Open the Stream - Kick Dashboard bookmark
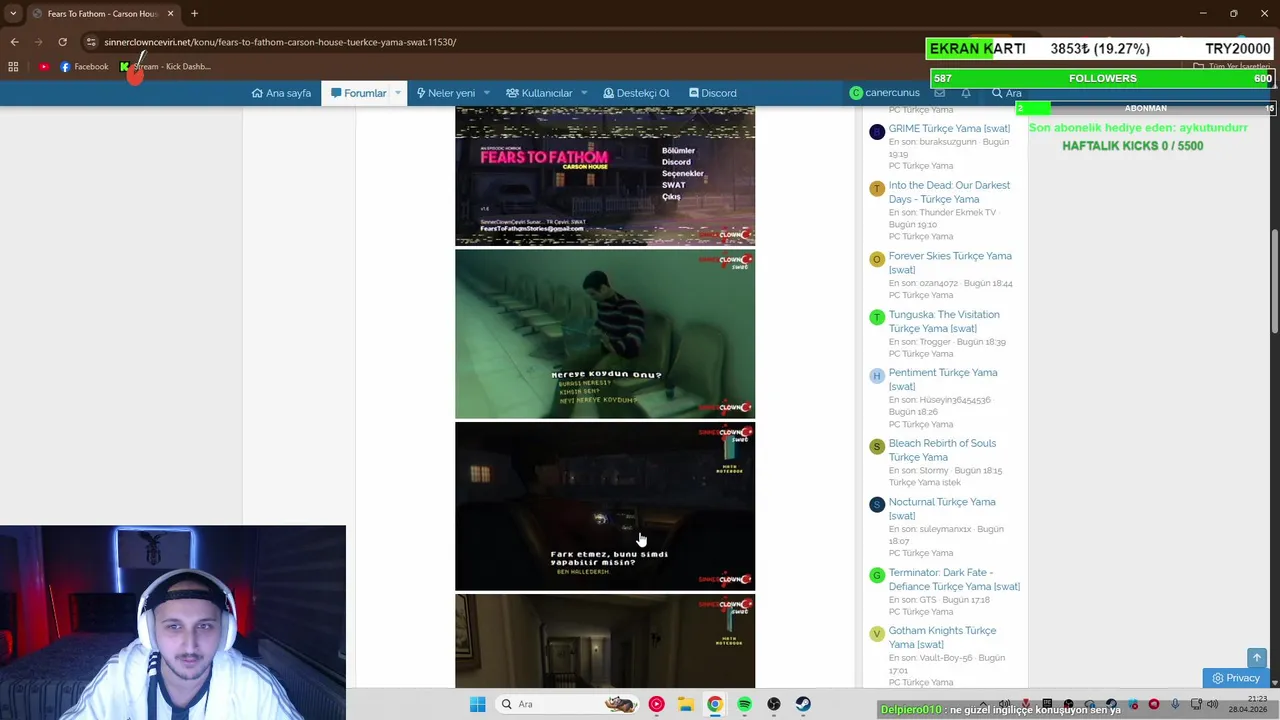The width and height of the screenshot is (1280, 720). click(165, 67)
